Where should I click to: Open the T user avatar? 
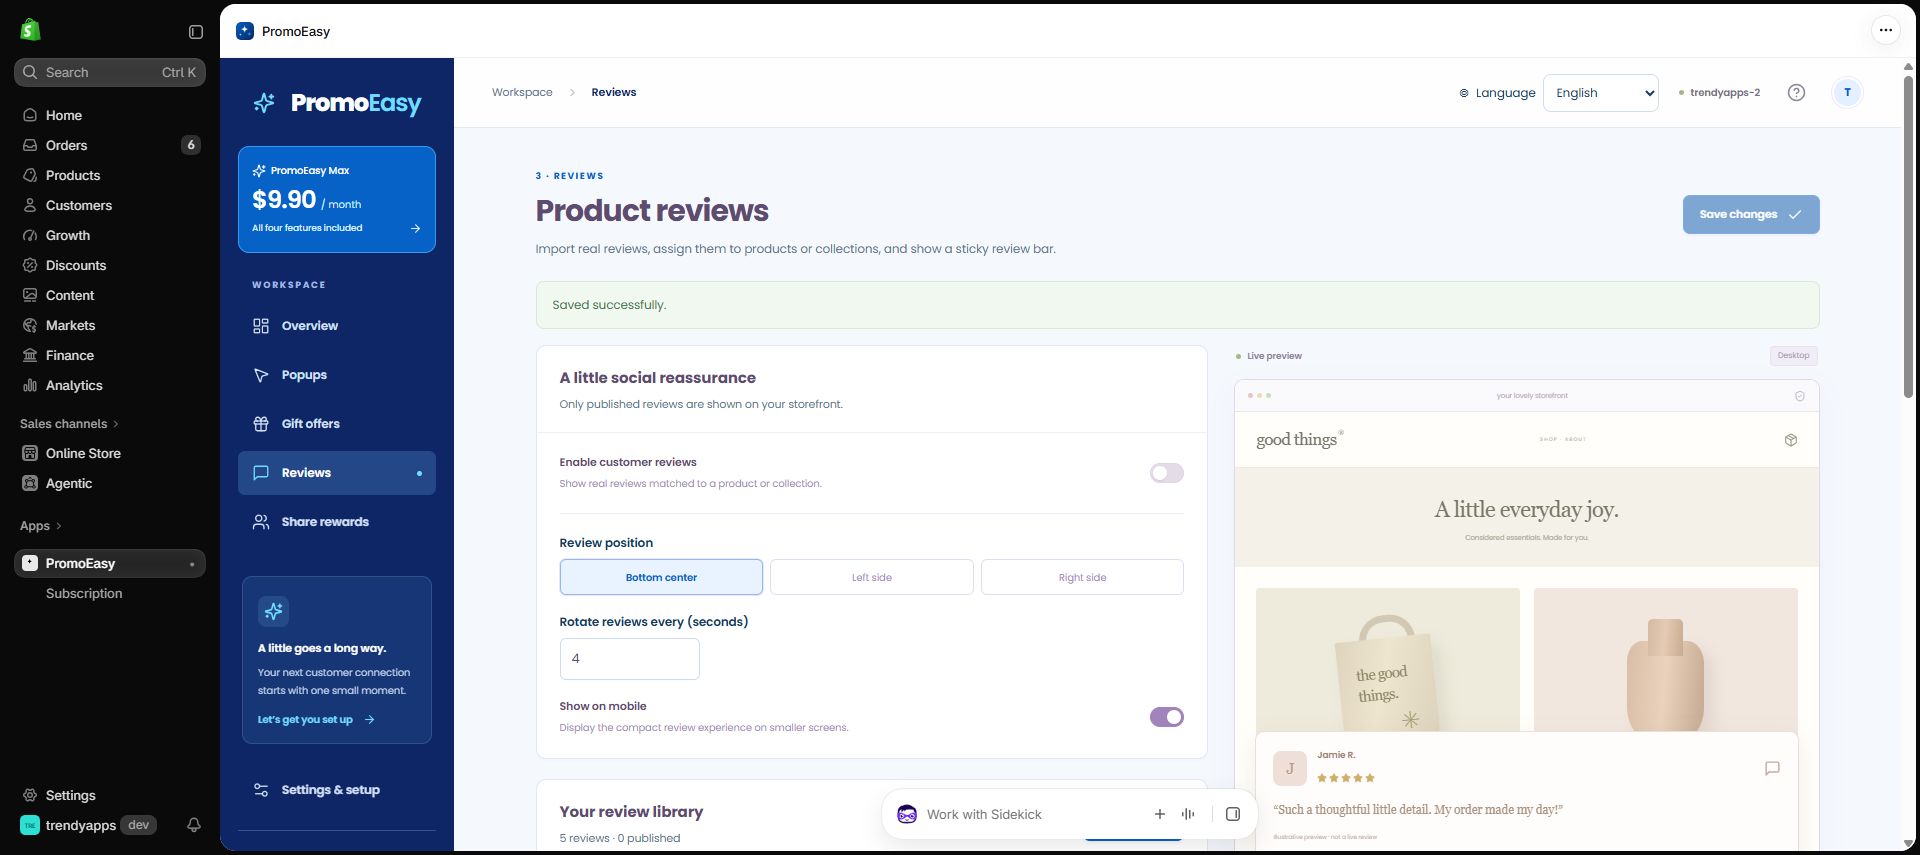tap(1847, 92)
